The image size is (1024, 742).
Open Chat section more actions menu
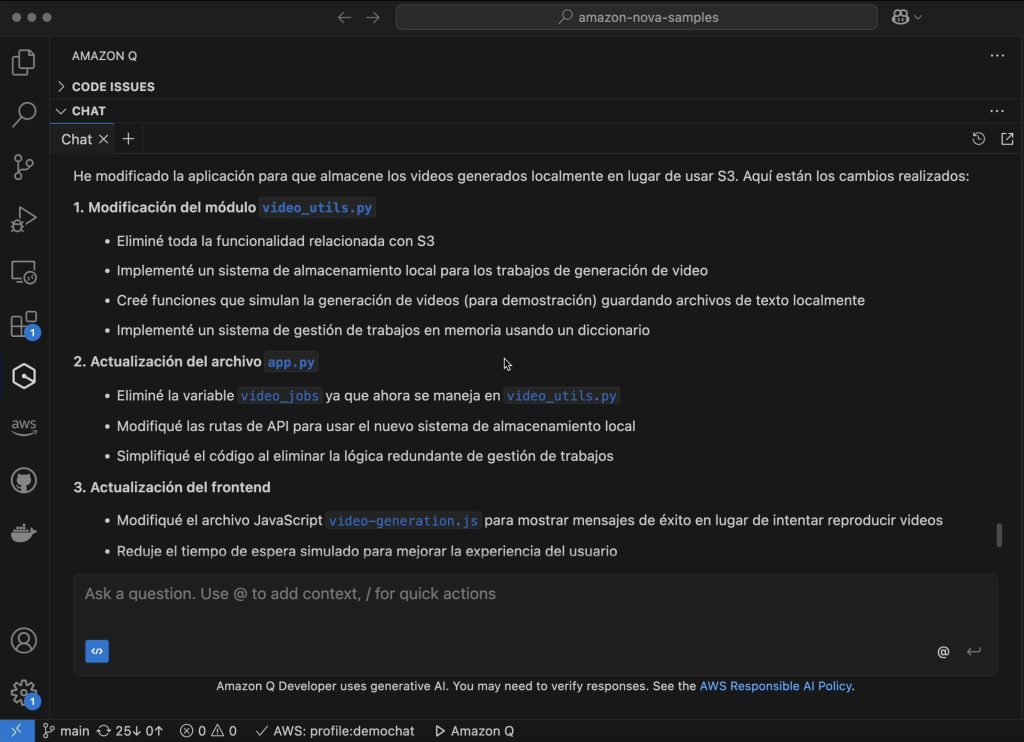tap(997, 111)
